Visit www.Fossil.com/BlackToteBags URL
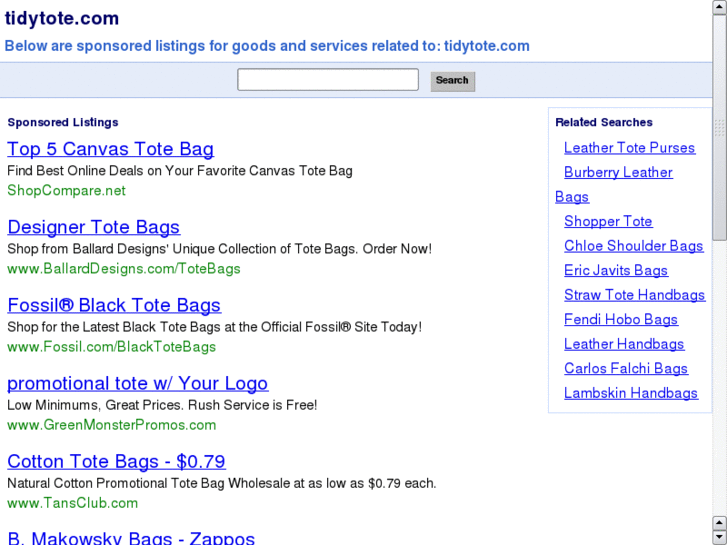Screen dimensions: 727x545 [112, 347]
